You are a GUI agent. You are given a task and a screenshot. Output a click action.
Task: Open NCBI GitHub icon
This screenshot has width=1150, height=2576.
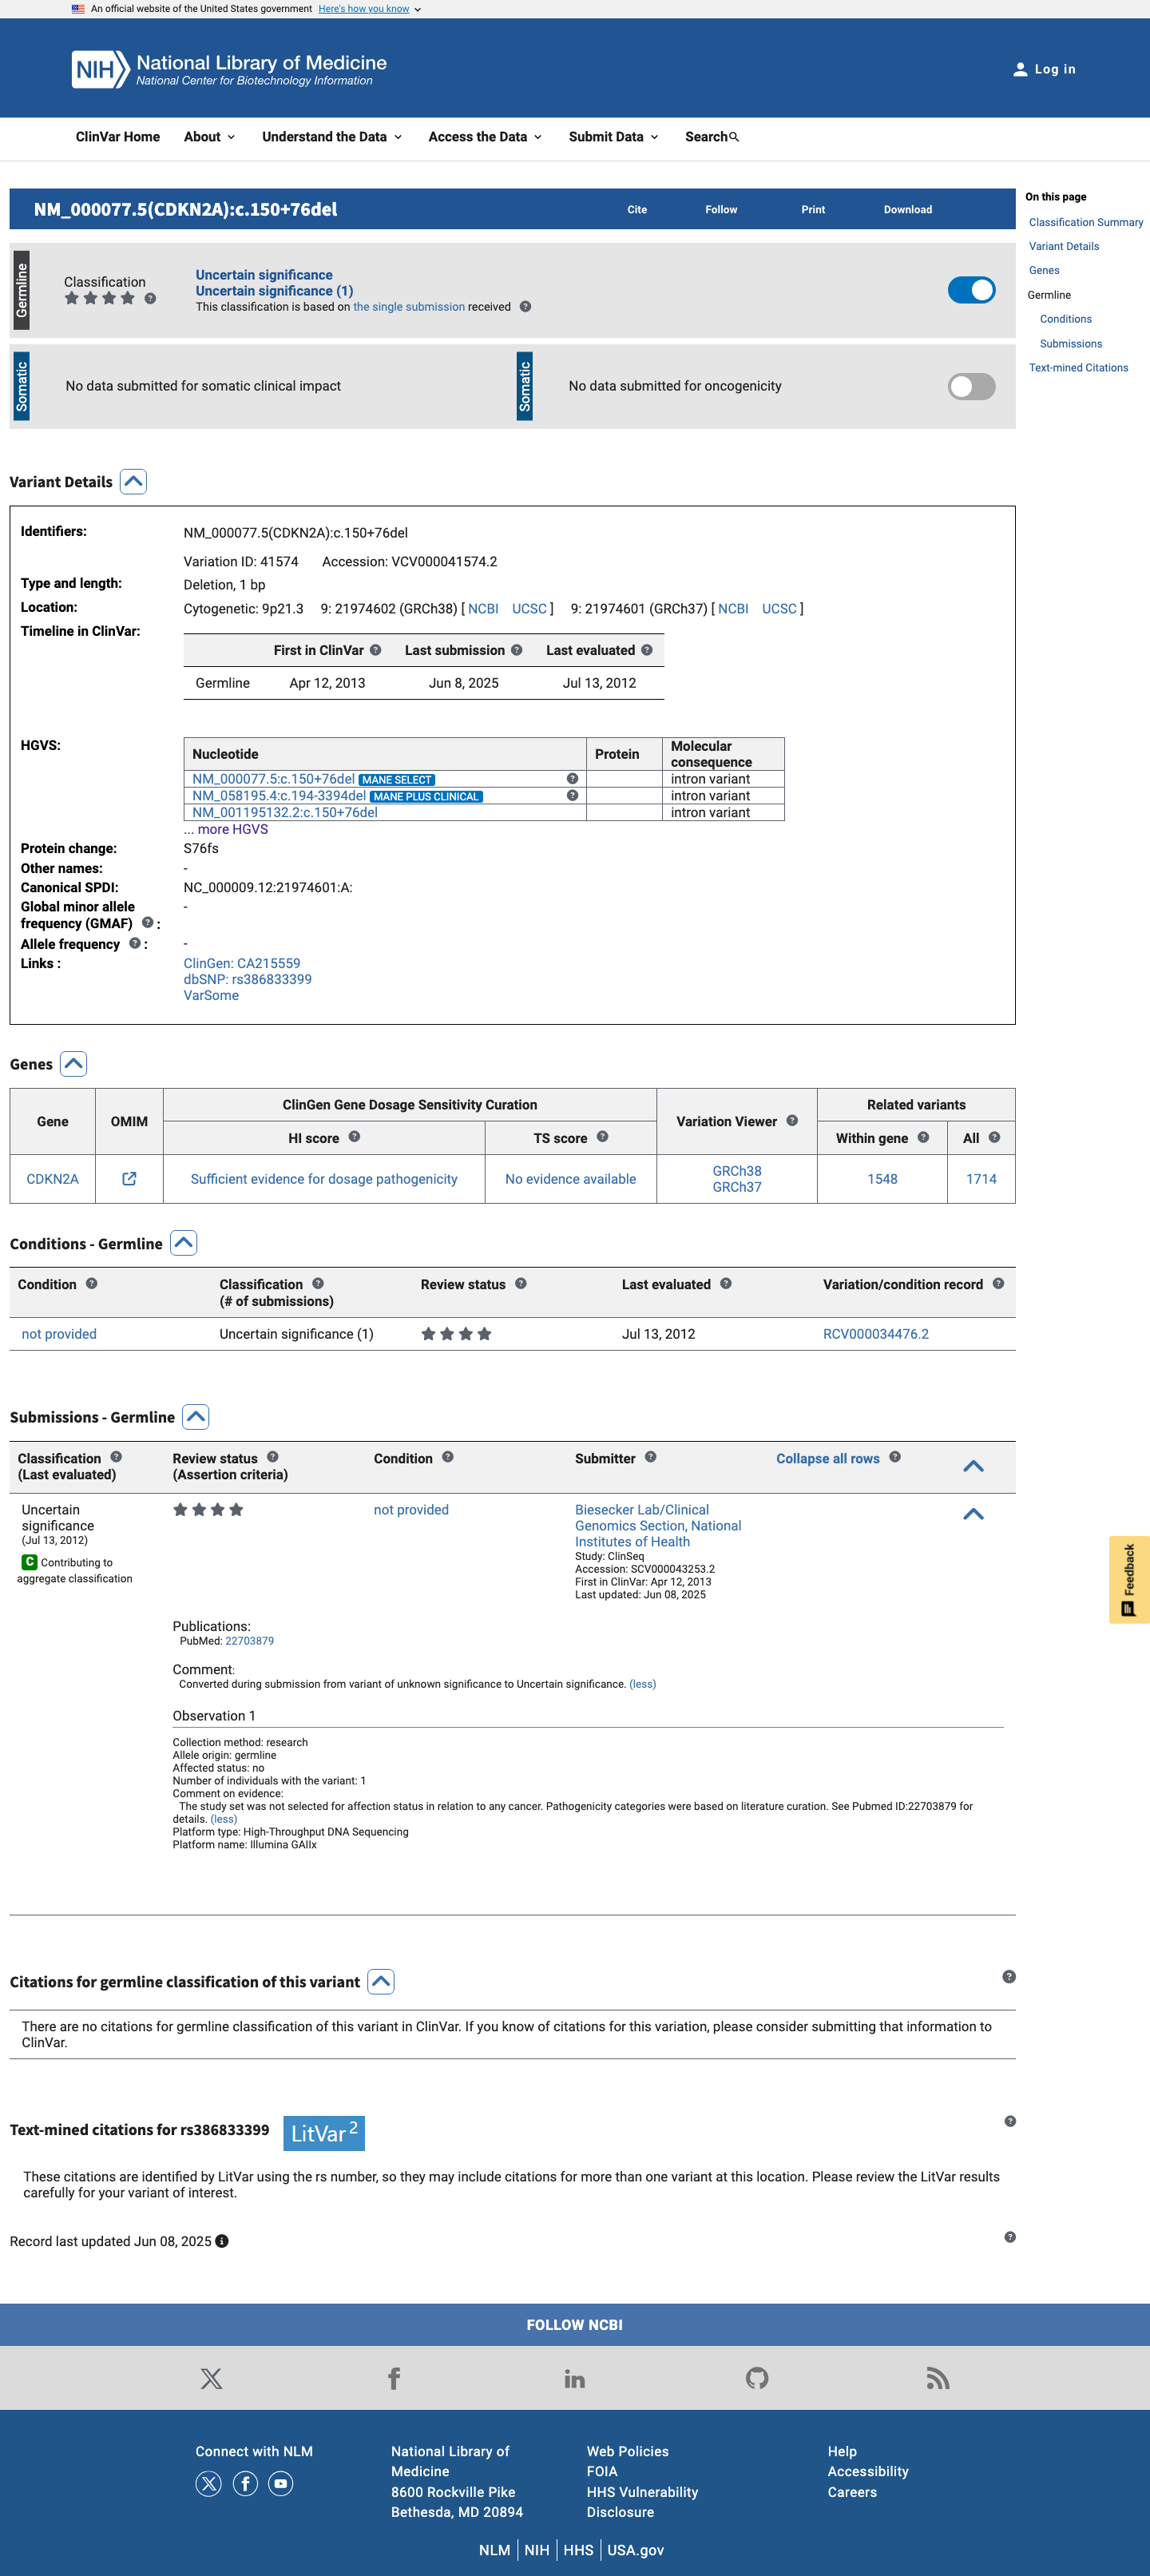(x=757, y=2378)
